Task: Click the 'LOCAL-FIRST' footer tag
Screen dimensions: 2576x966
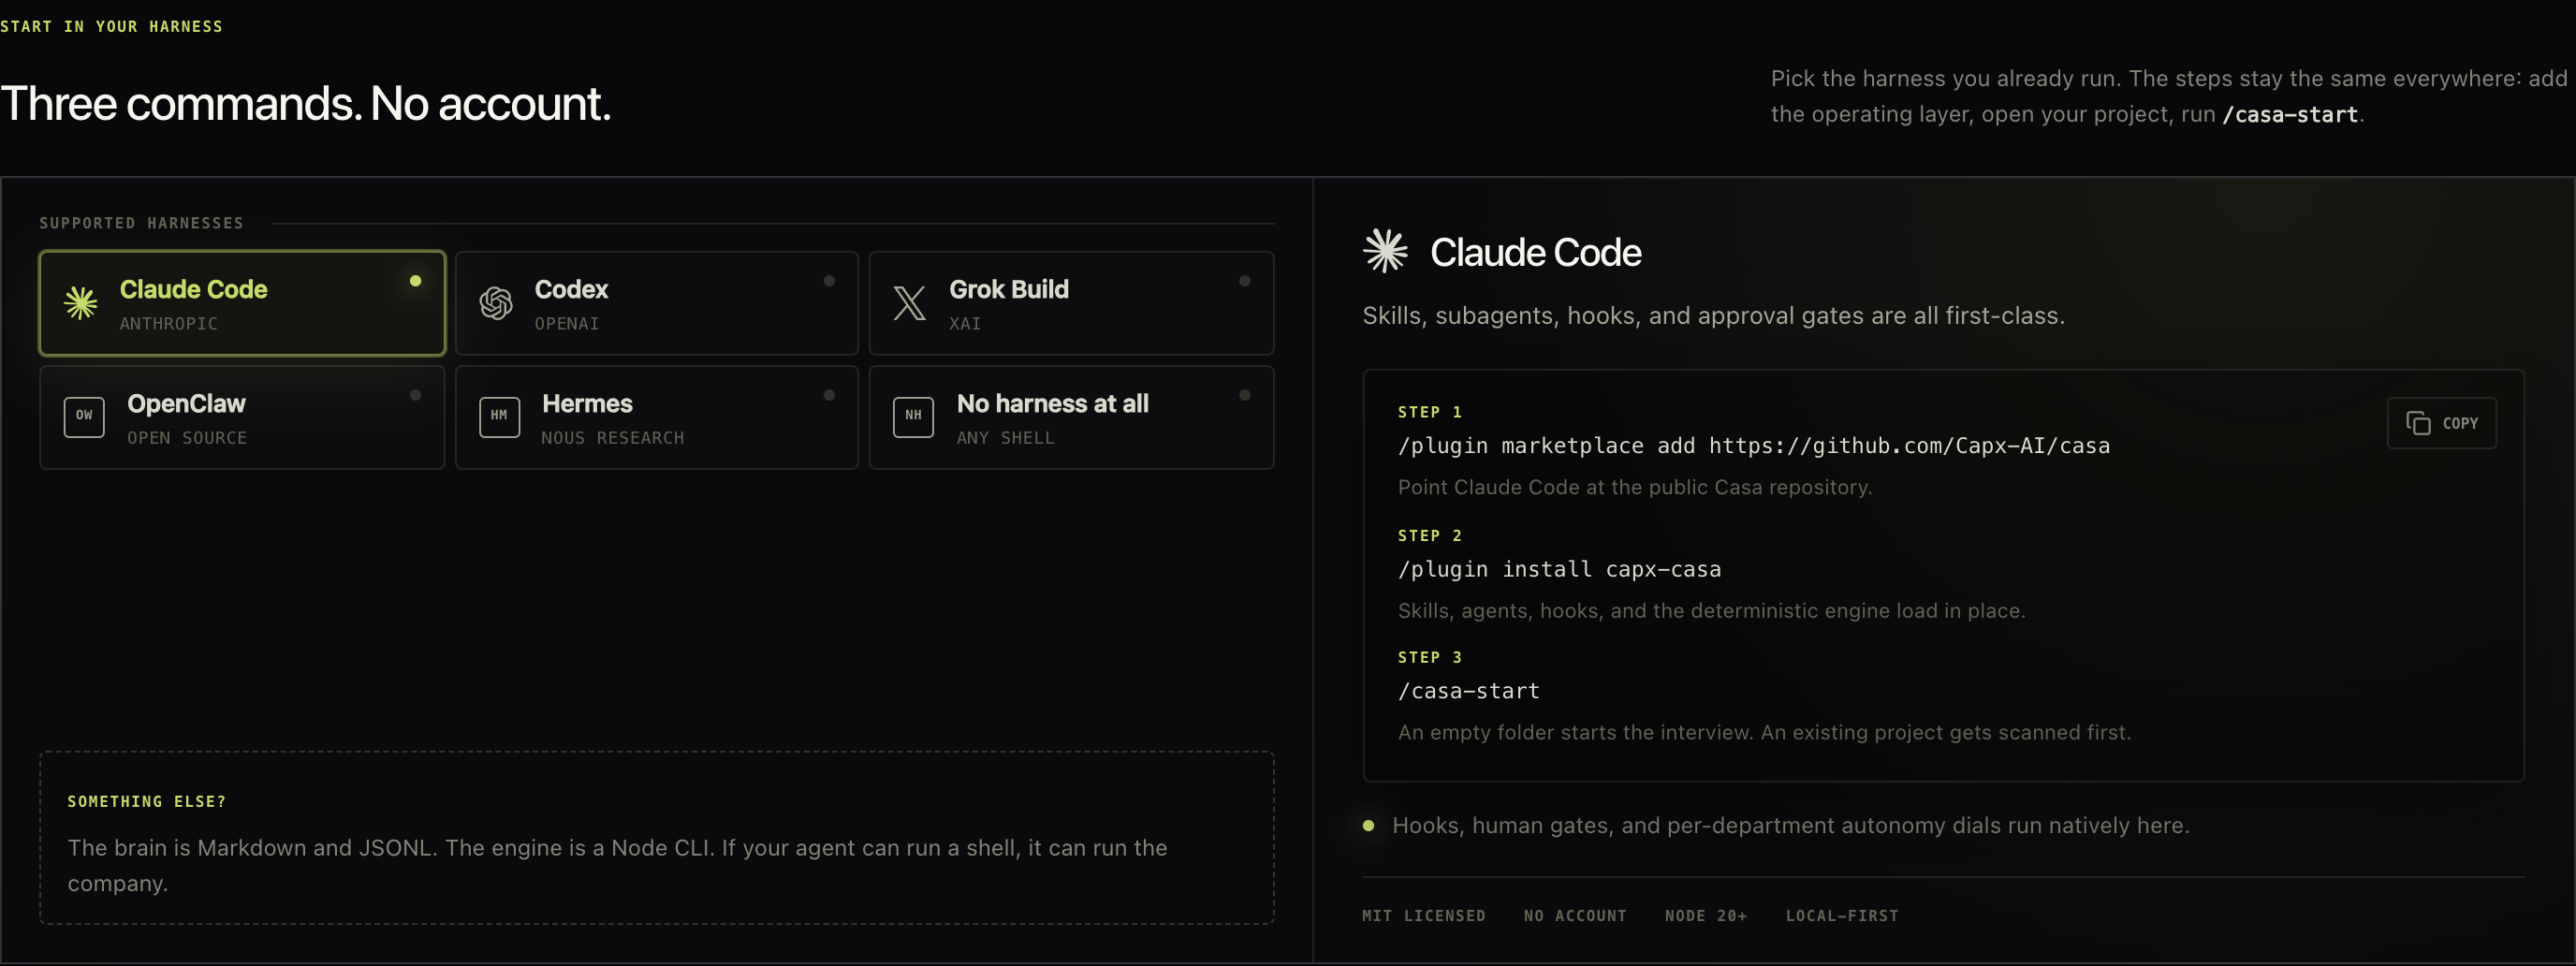Action: 1842,916
